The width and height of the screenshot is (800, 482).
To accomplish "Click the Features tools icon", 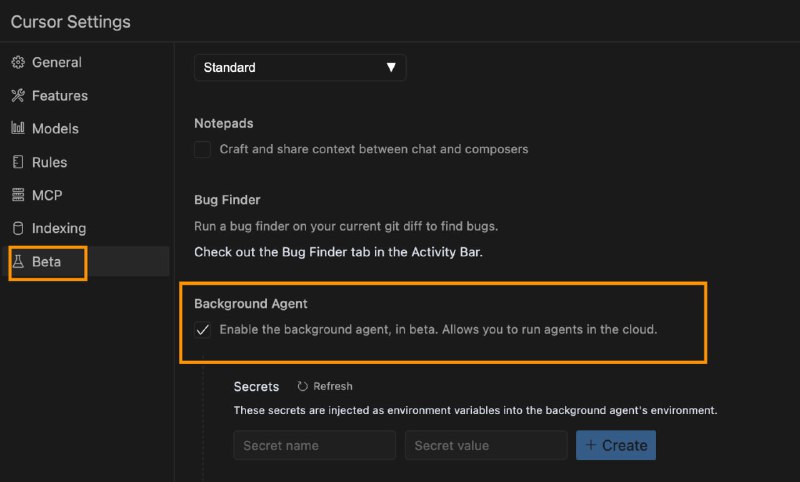I will click(18, 95).
